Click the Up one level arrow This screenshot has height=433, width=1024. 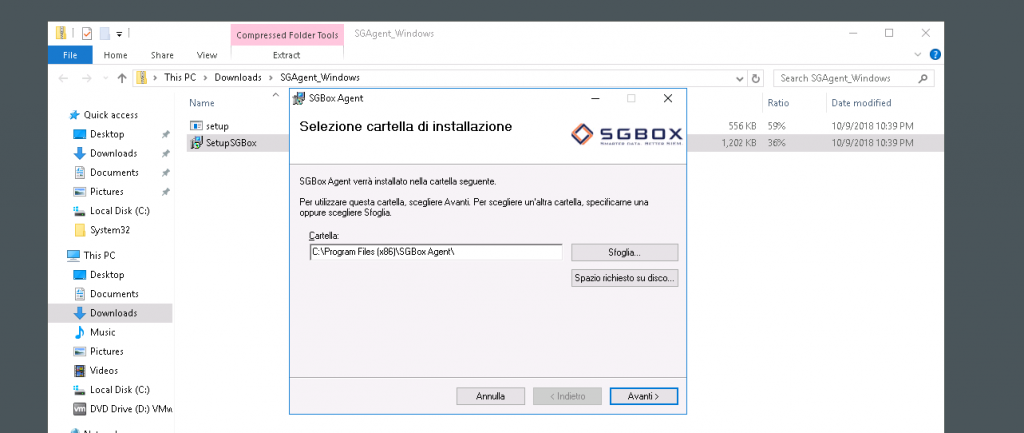click(x=121, y=78)
